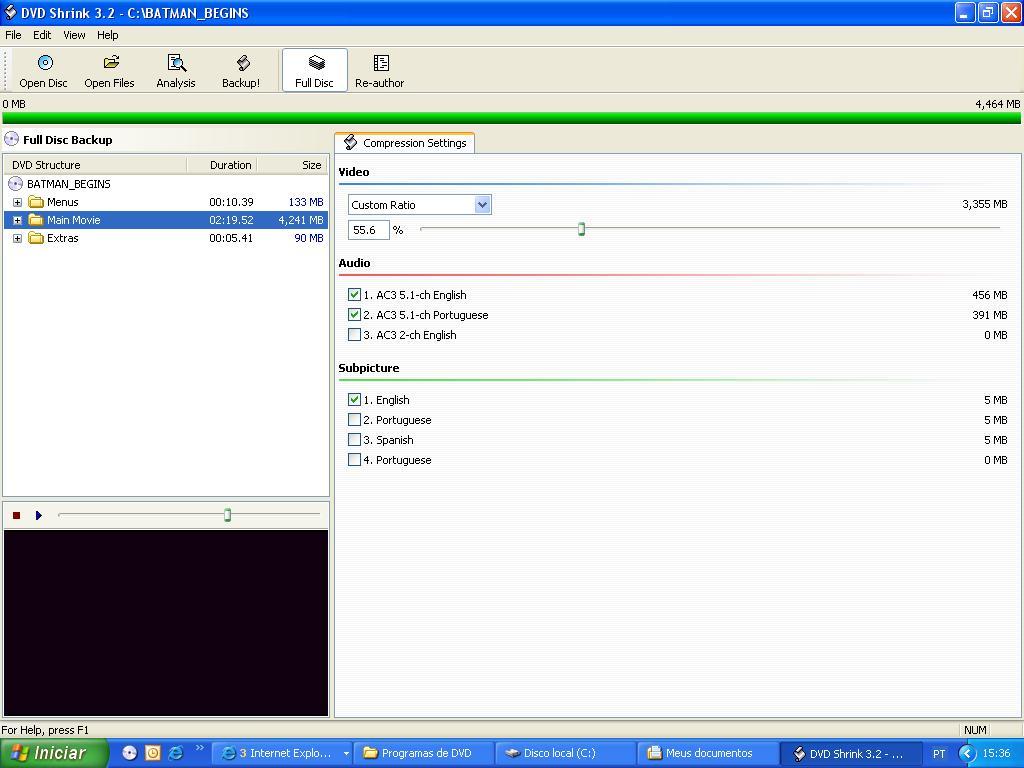Select the Menus folder icon
The image size is (1024, 768).
36,202
